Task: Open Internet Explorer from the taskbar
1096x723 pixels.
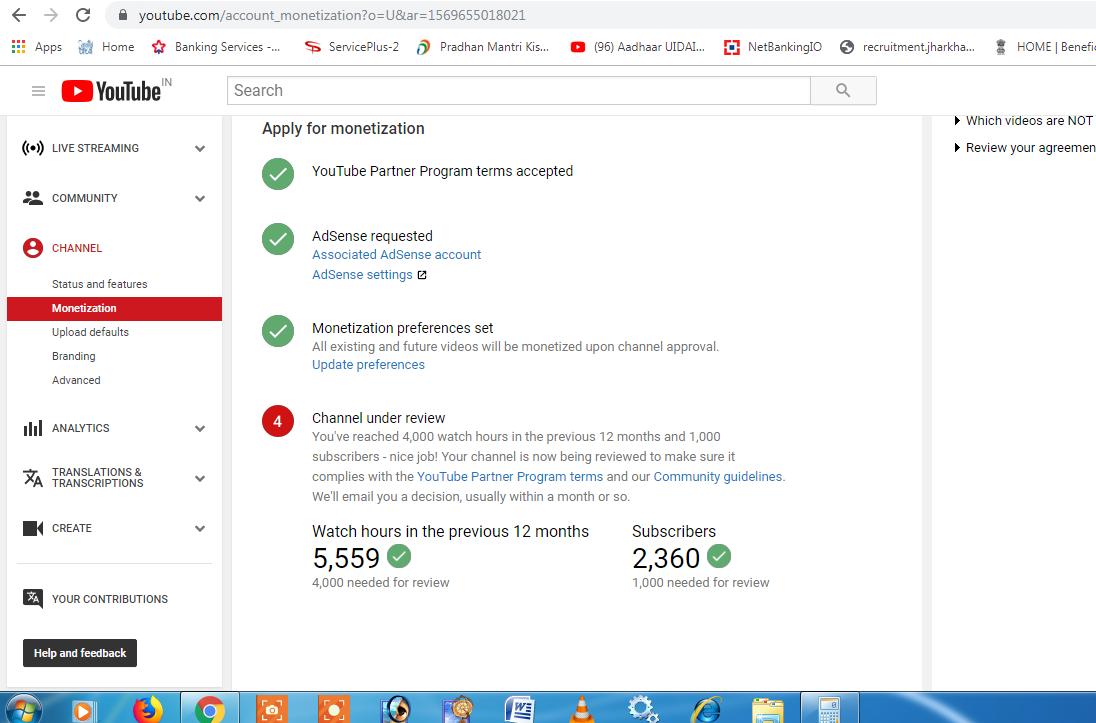Action: [x=706, y=710]
